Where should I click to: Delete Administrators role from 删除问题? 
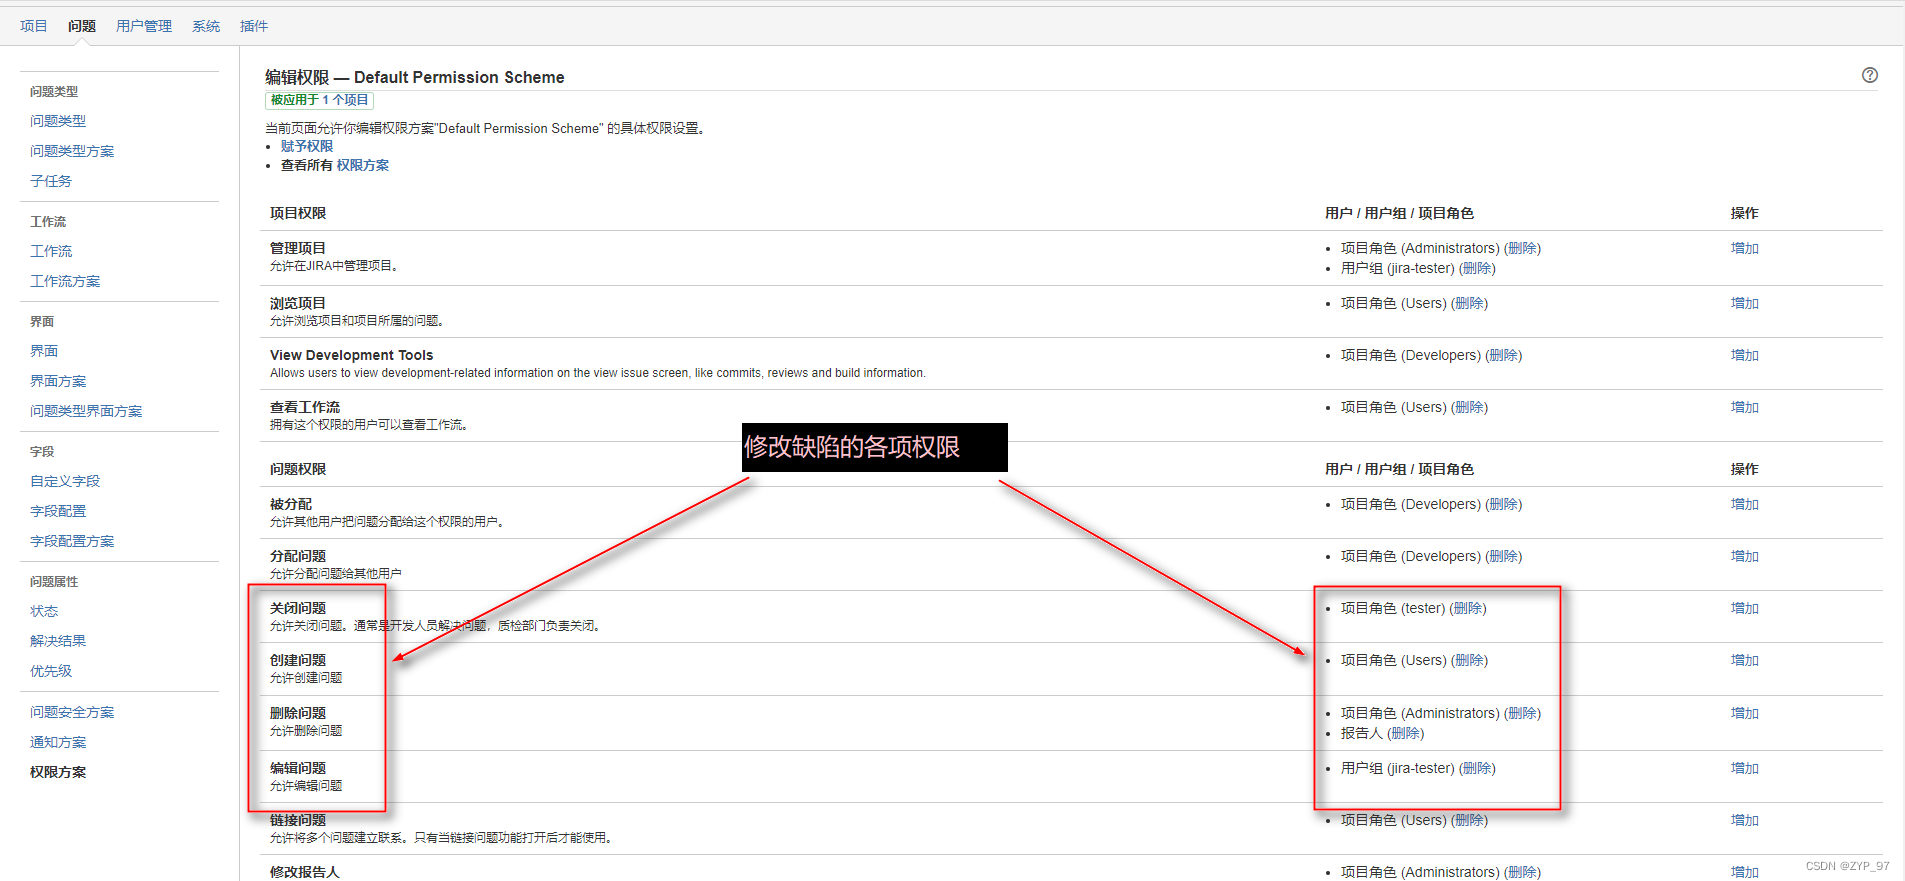point(1522,713)
